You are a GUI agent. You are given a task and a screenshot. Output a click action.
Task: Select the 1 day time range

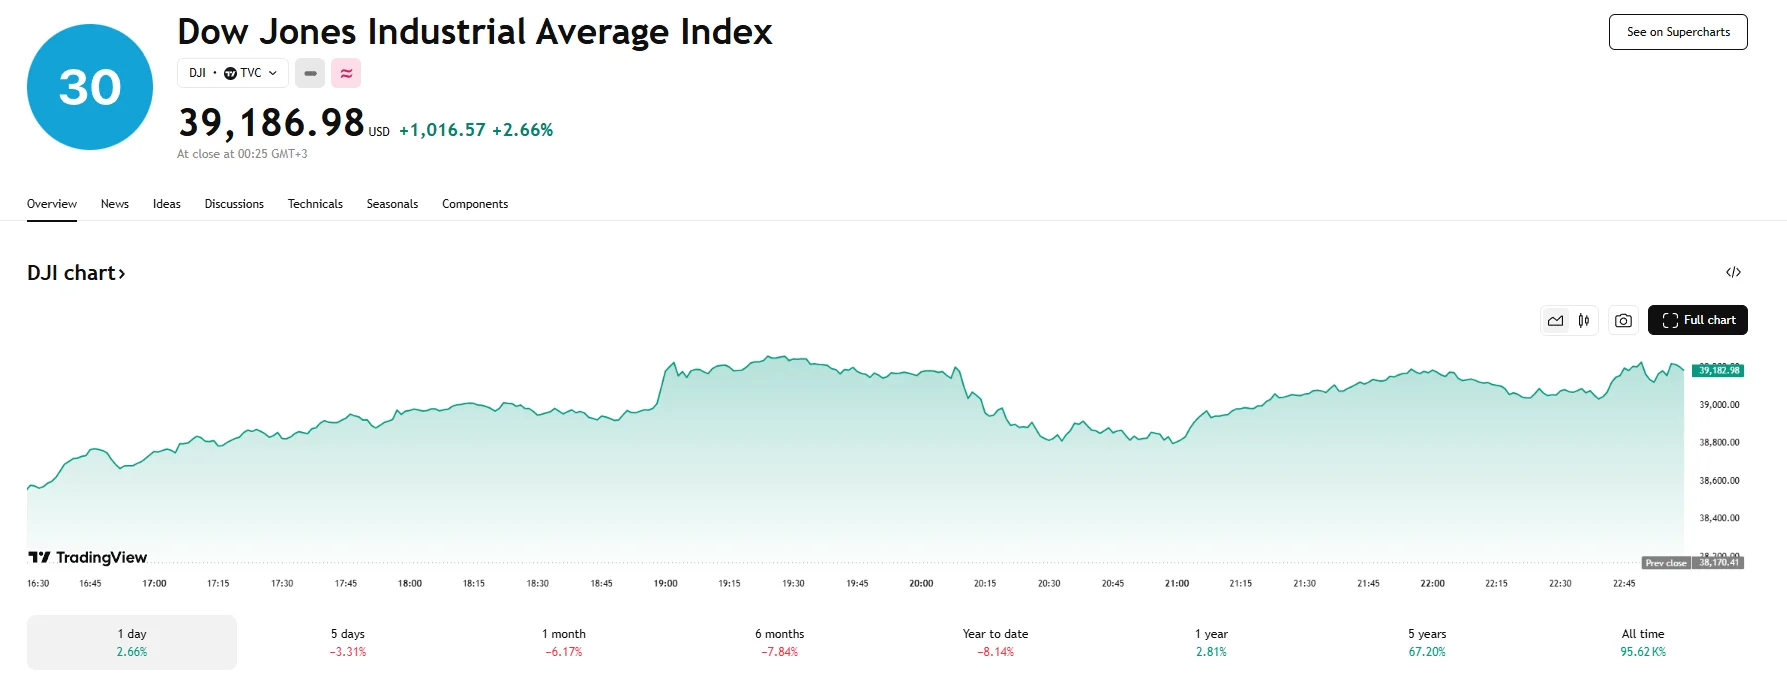[132, 642]
